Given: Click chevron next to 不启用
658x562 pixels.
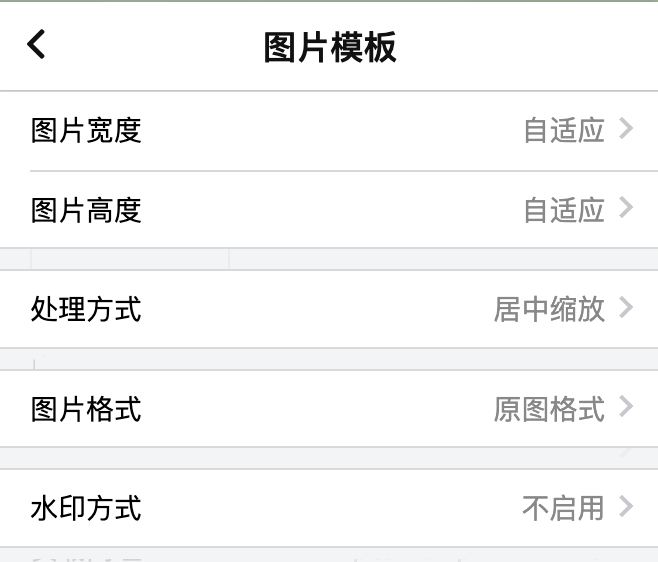Looking at the screenshot, I should [627, 507].
